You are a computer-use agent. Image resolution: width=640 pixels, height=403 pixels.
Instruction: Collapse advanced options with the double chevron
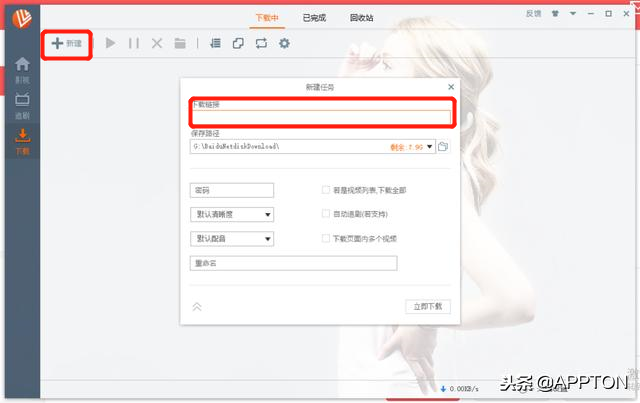pyautogui.click(x=197, y=307)
